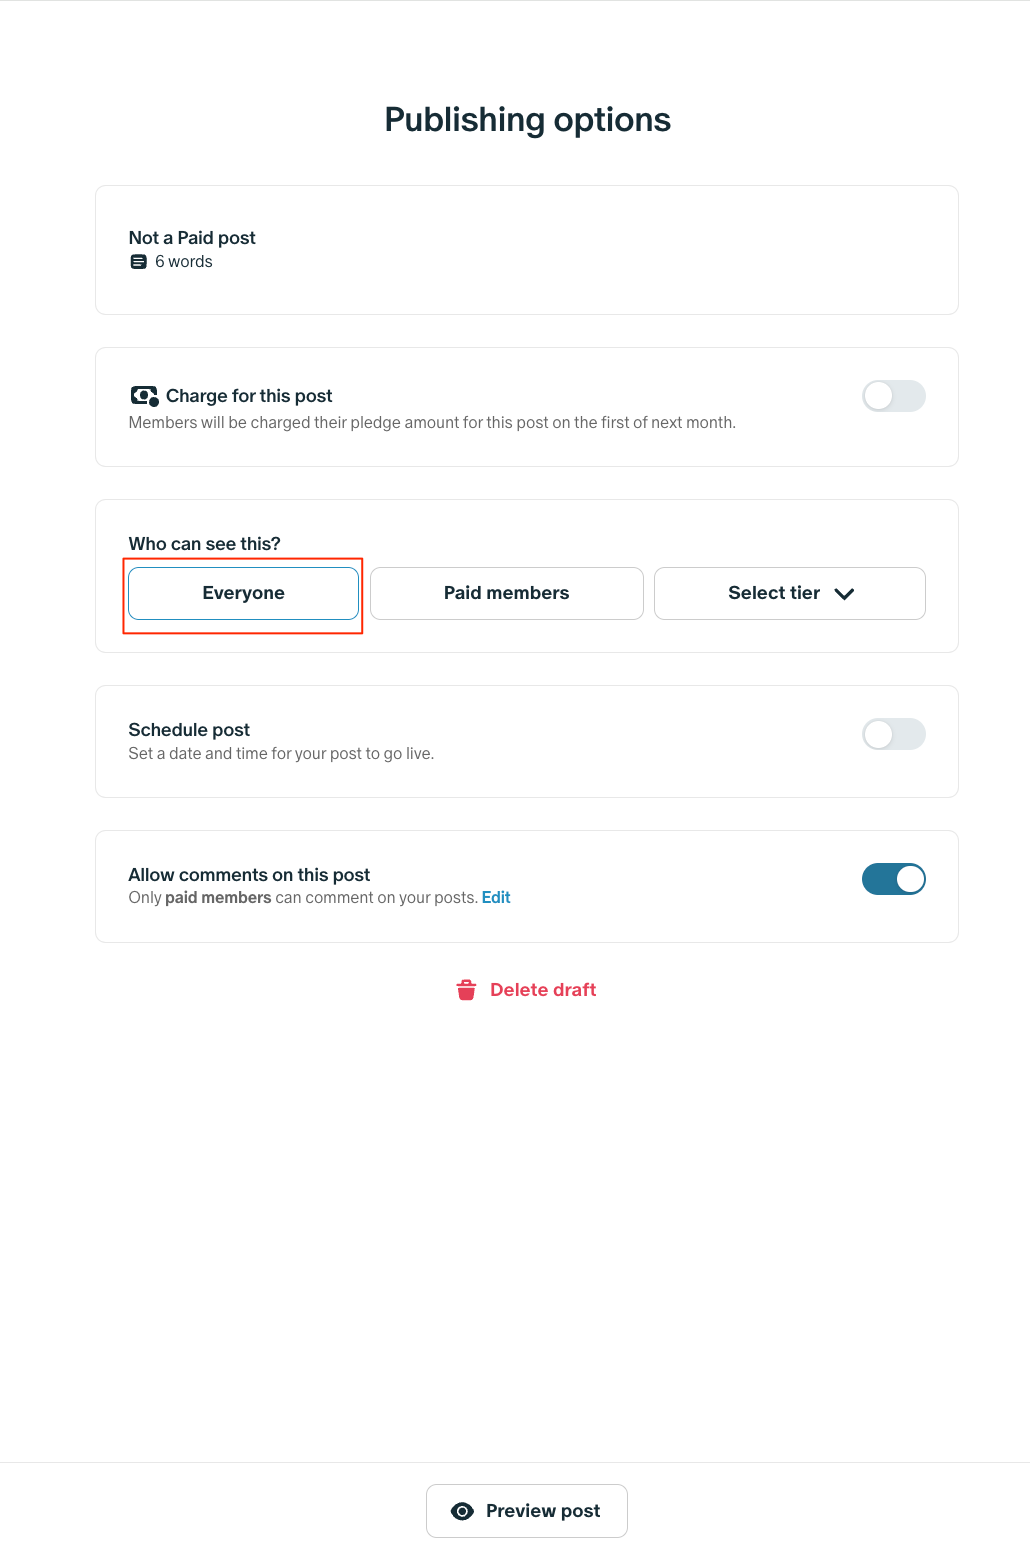This screenshot has height=1554, width=1030.
Task: Choose Everyone as the post audience
Action: click(x=243, y=593)
